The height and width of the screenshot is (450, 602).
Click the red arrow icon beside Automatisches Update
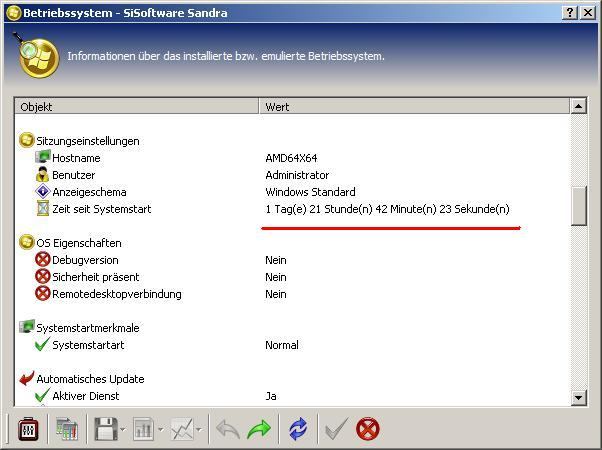pyautogui.click(x=27, y=378)
